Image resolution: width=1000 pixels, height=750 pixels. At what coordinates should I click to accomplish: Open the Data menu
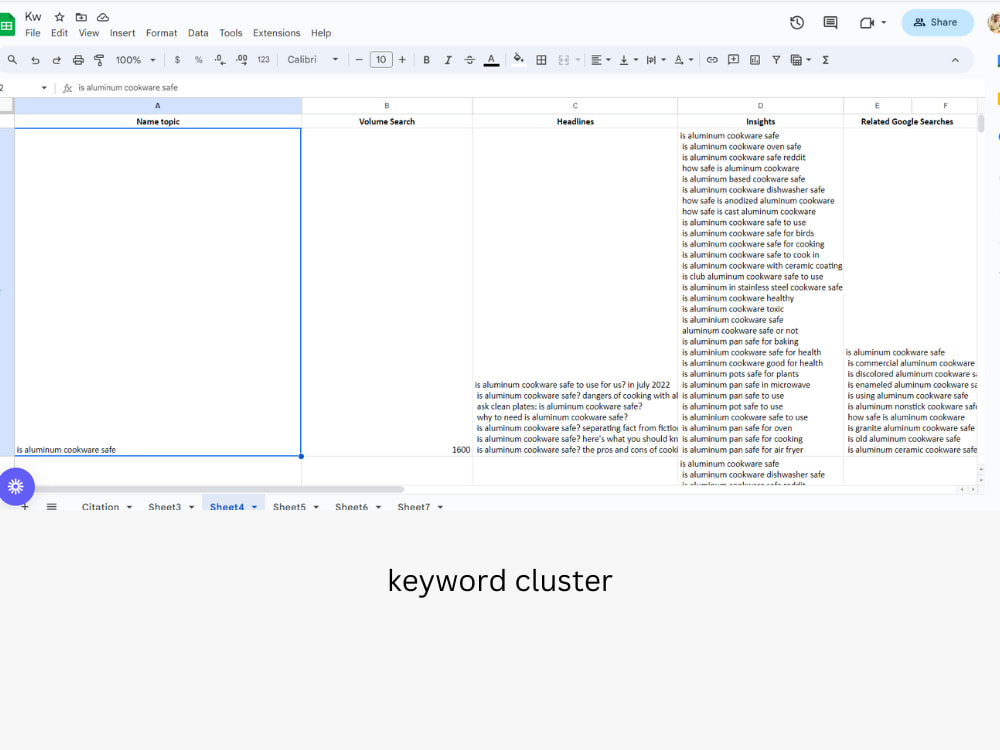[198, 33]
